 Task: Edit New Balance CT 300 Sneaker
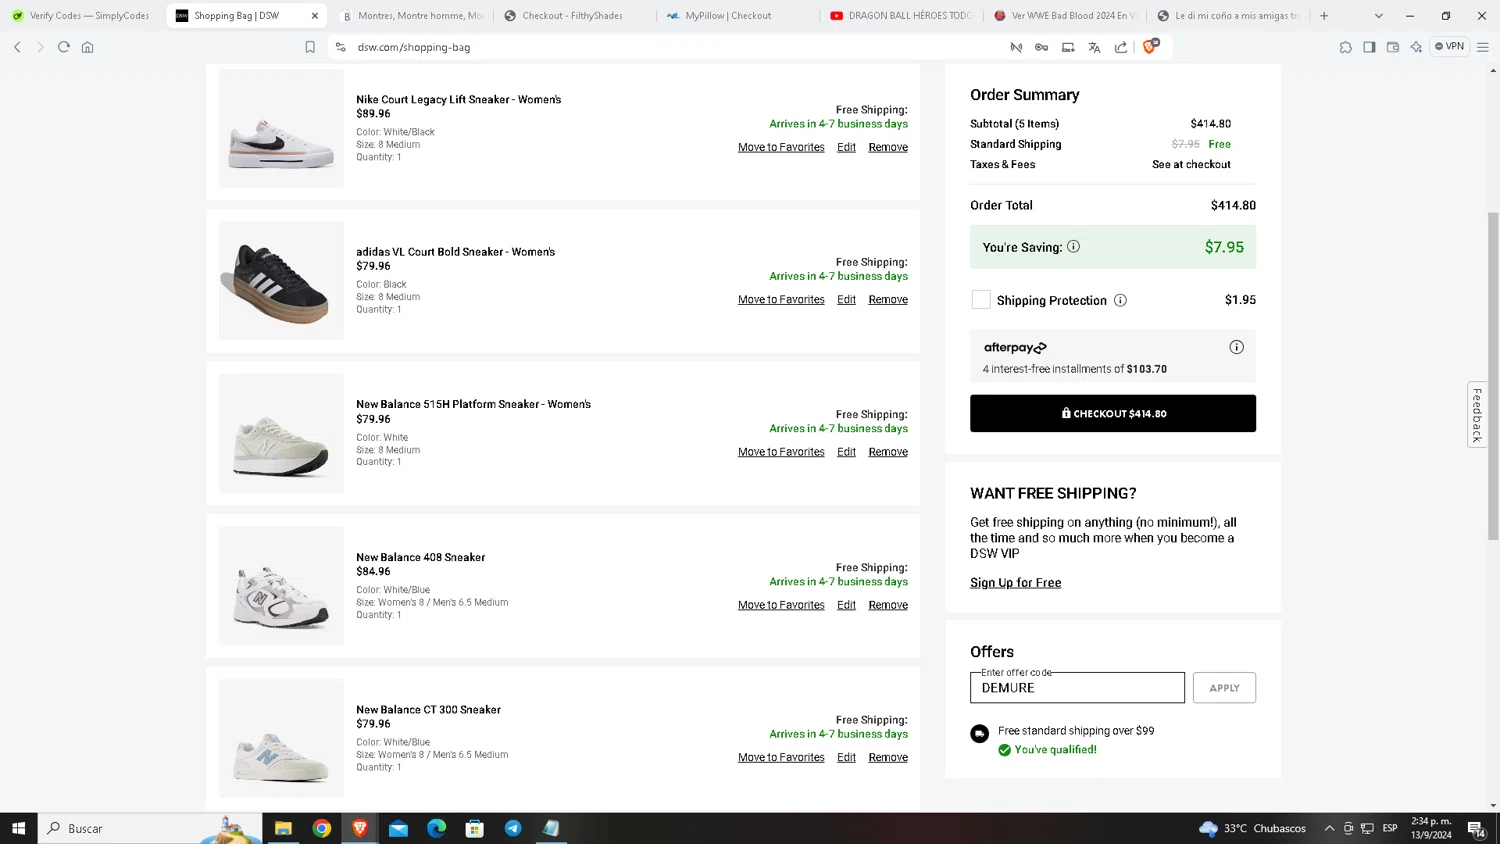tap(846, 757)
